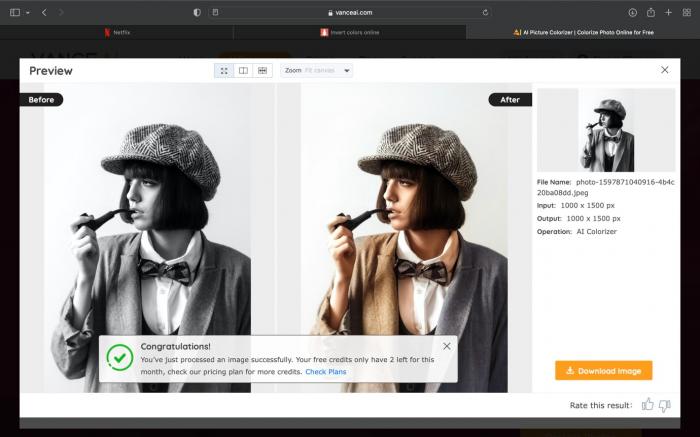The height and width of the screenshot is (437, 700).
Task: Dismiss the Congratulations notification
Action: click(446, 346)
